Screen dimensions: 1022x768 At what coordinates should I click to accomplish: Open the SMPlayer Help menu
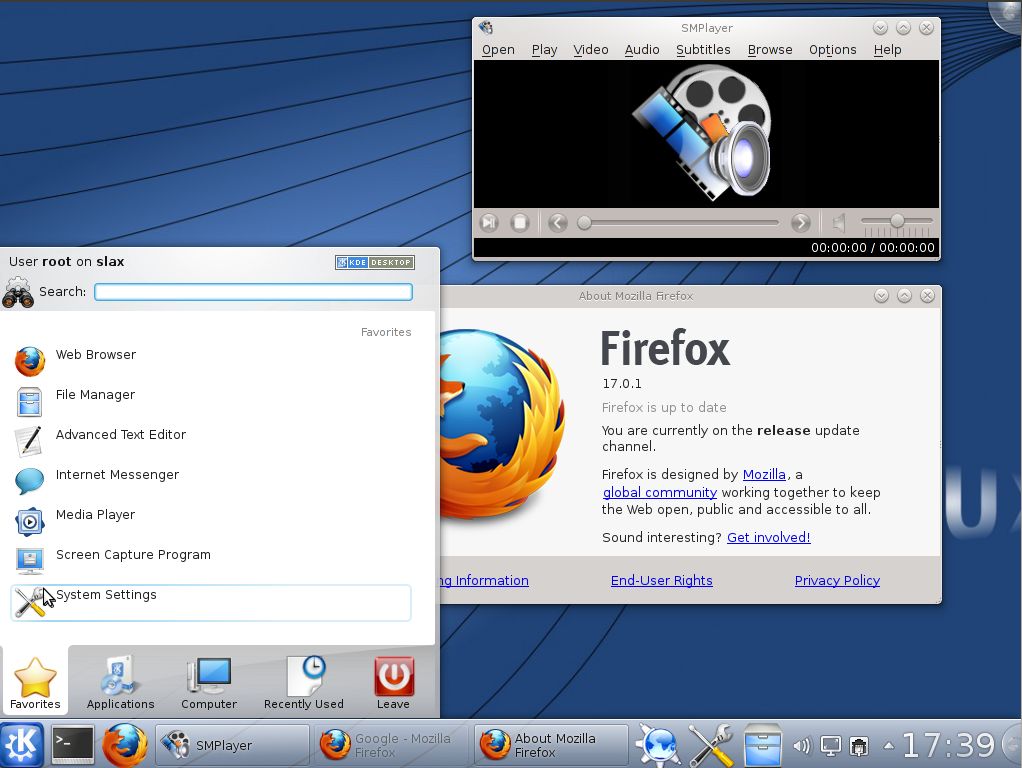[887, 50]
